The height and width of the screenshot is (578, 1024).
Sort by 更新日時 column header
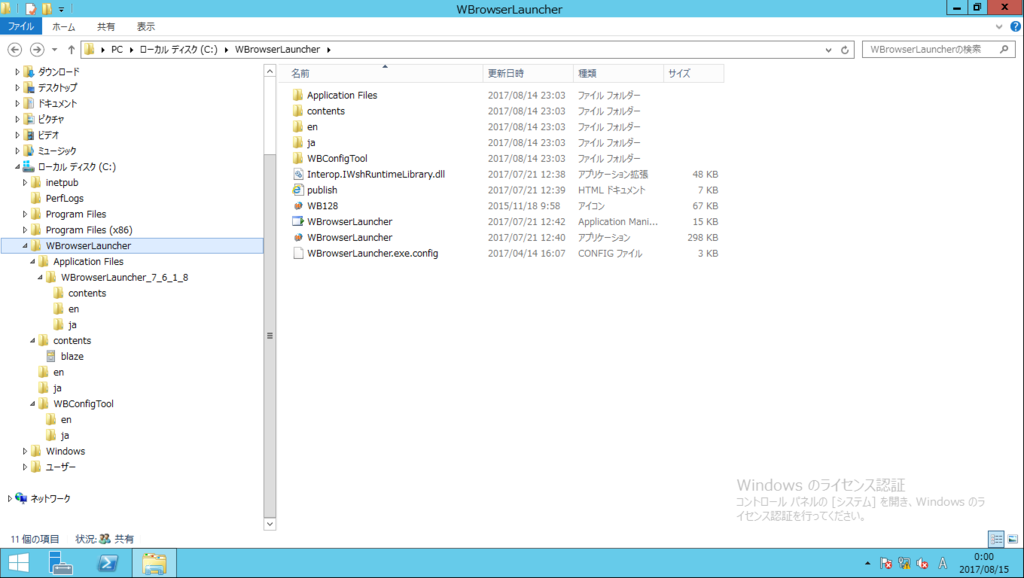528,74
